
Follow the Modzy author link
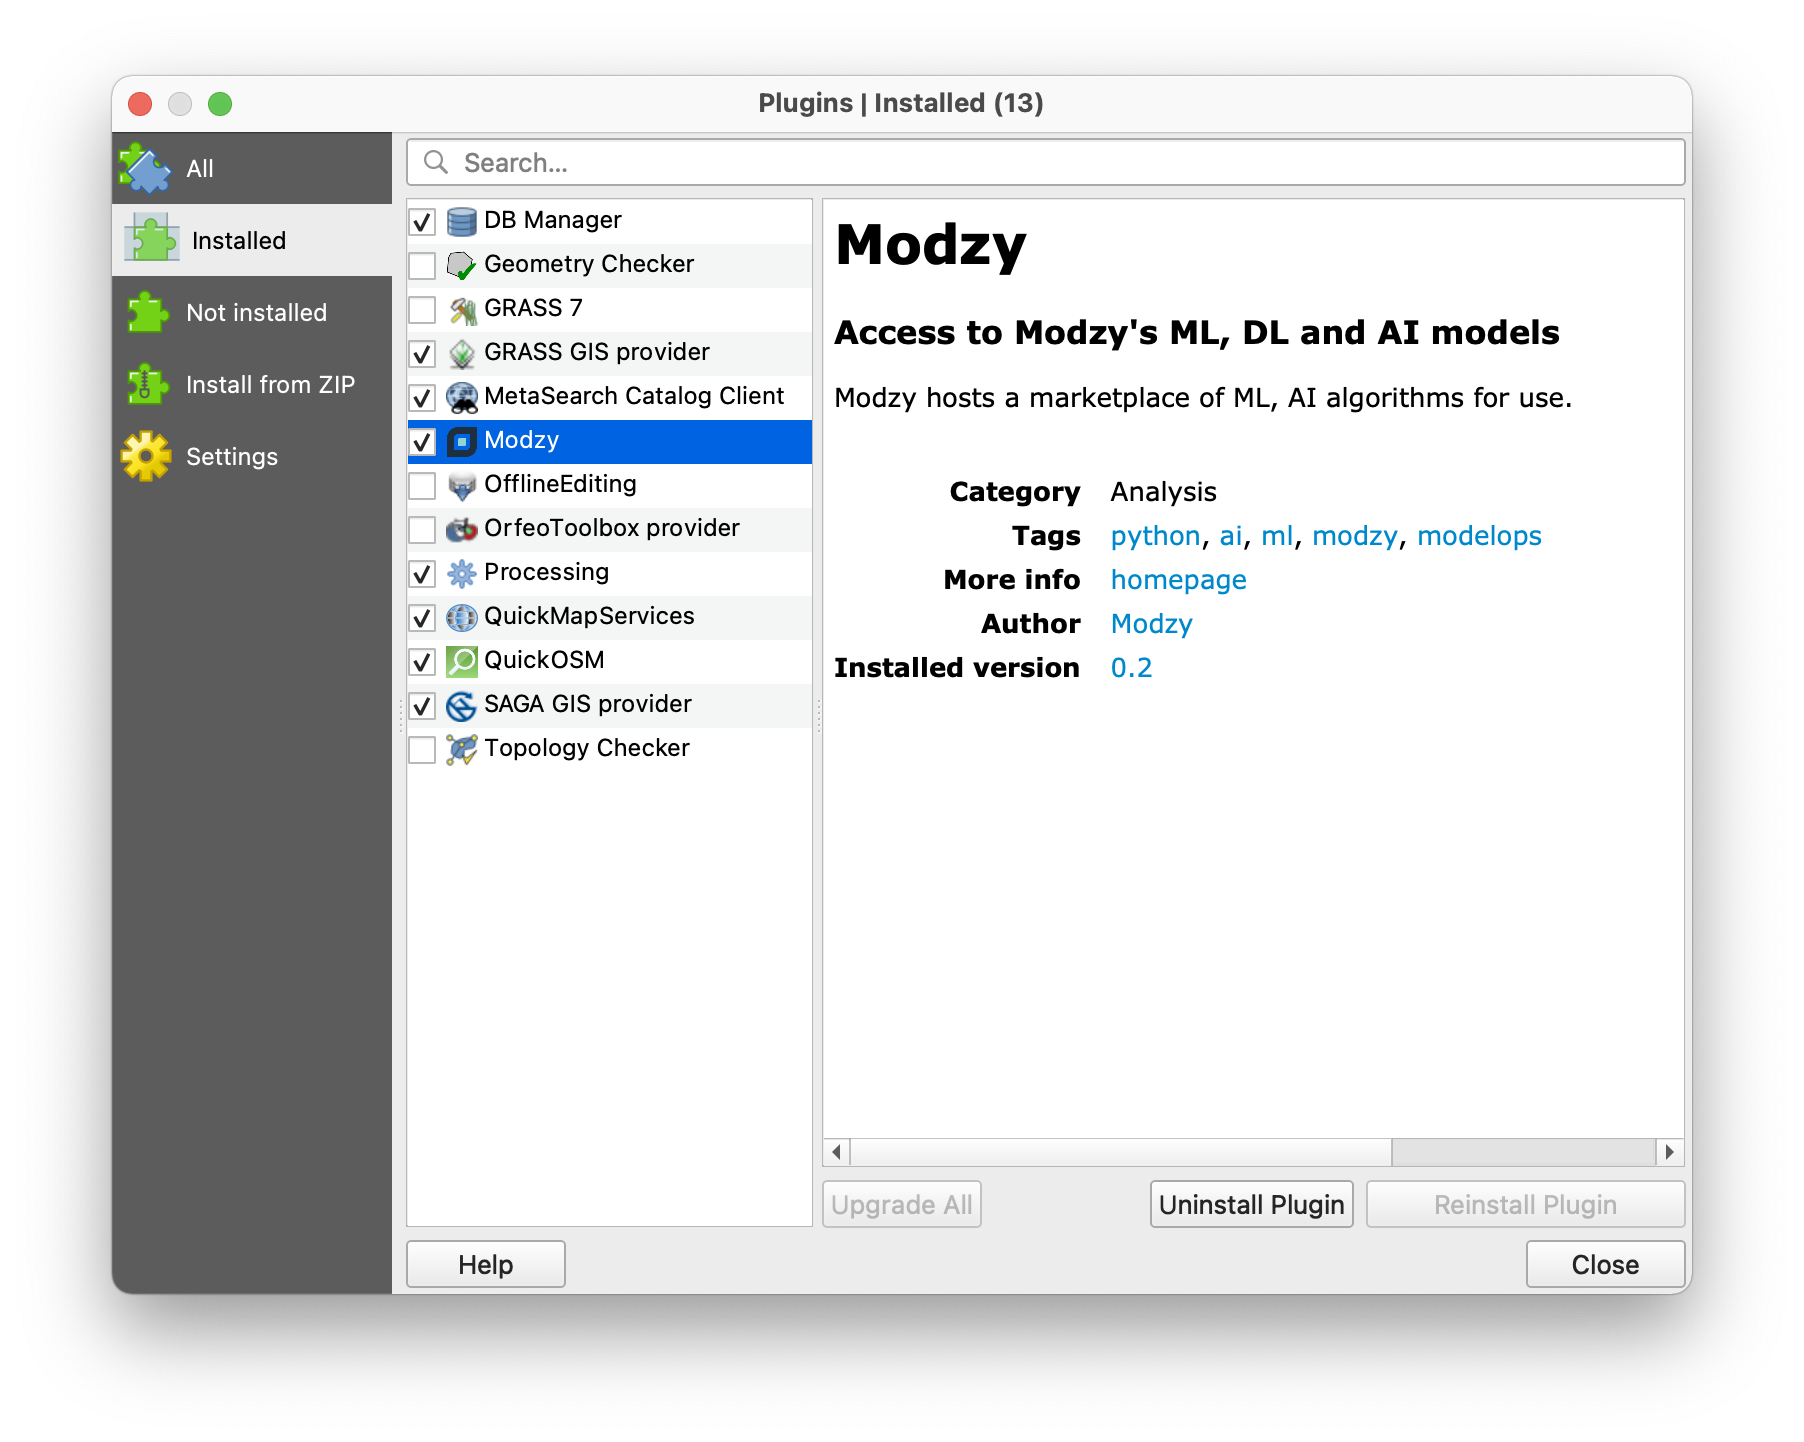tap(1151, 624)
